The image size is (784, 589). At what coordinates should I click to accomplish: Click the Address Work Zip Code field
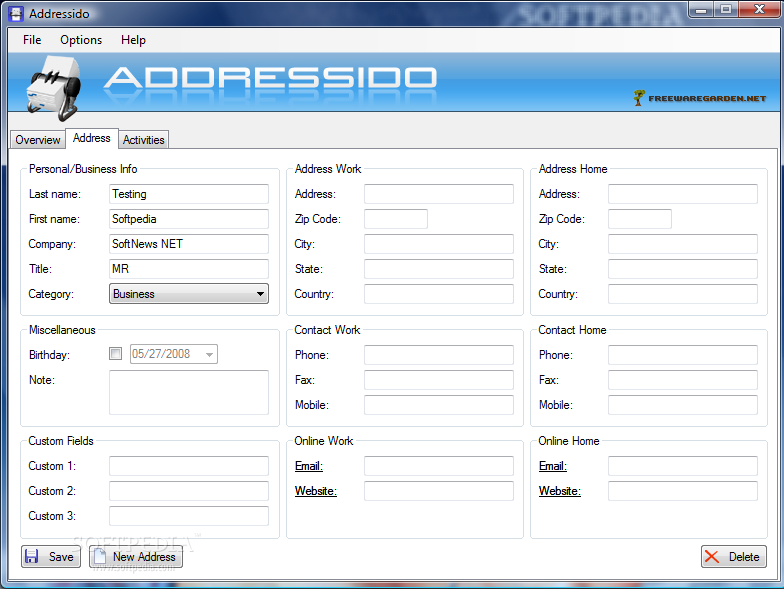pyautogui.click(x=396, y=219)
